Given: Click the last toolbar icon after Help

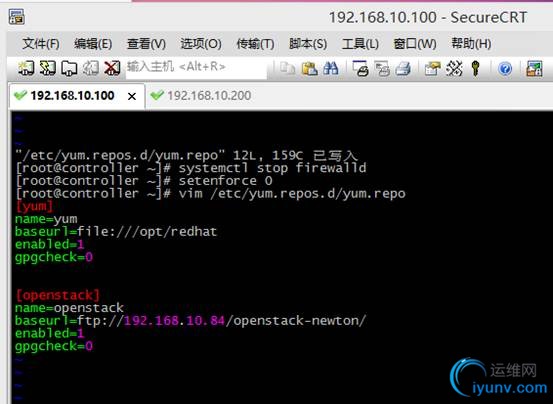Looking at the screenshot, I should tap(534, 68).
